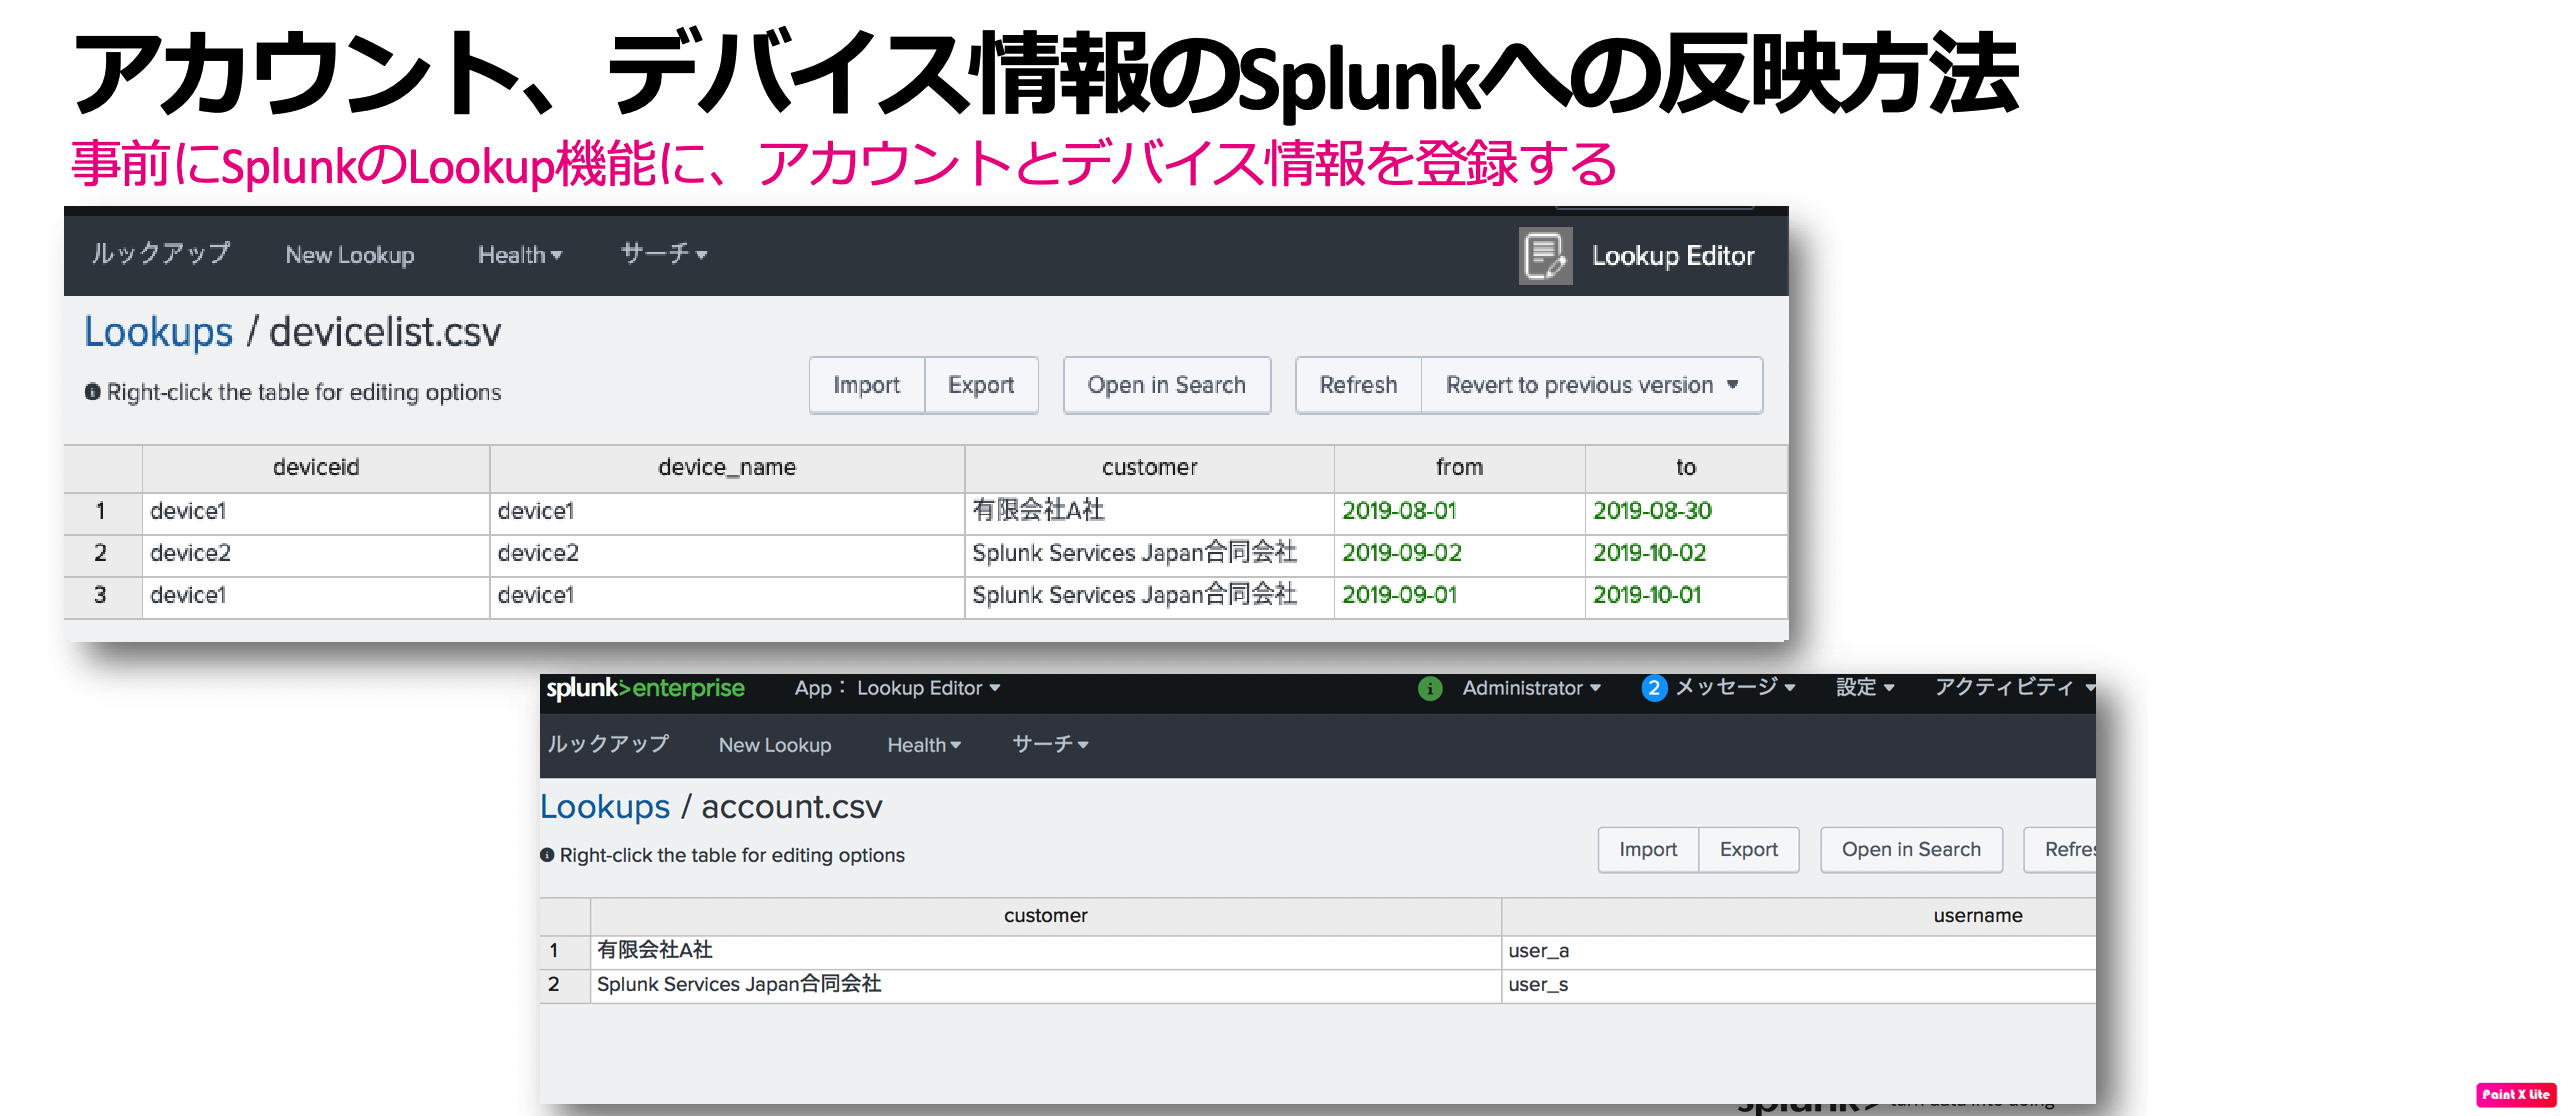The height and width of the screenshot is (1116, 2566).
Task: Click deviceid cell device2
Action: click(x=316, y=553)
